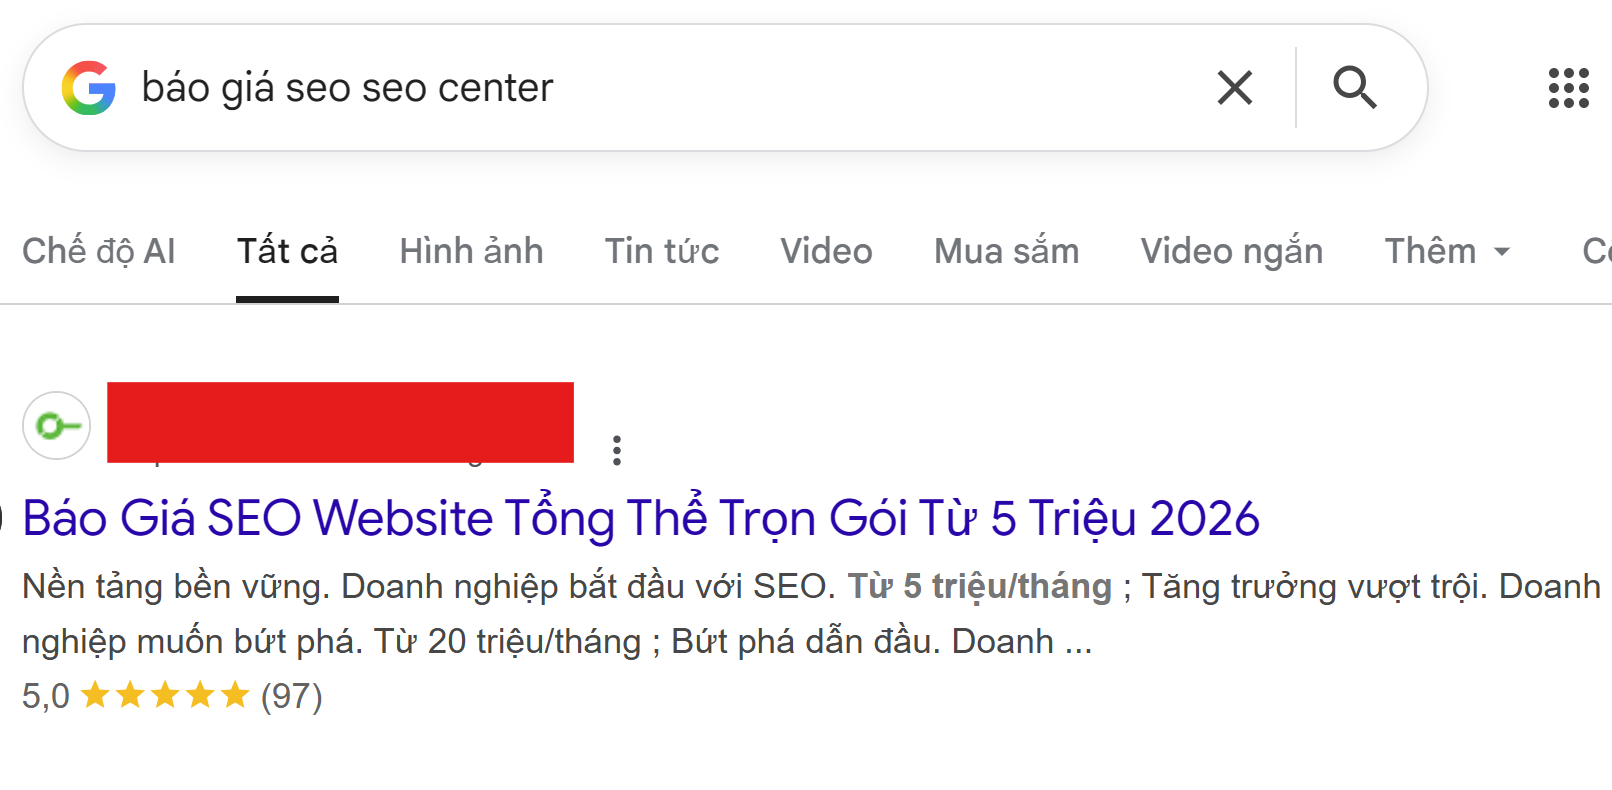Click the green favicon of the result
This screenshot has width=1612, height=790.
(57, 426)
